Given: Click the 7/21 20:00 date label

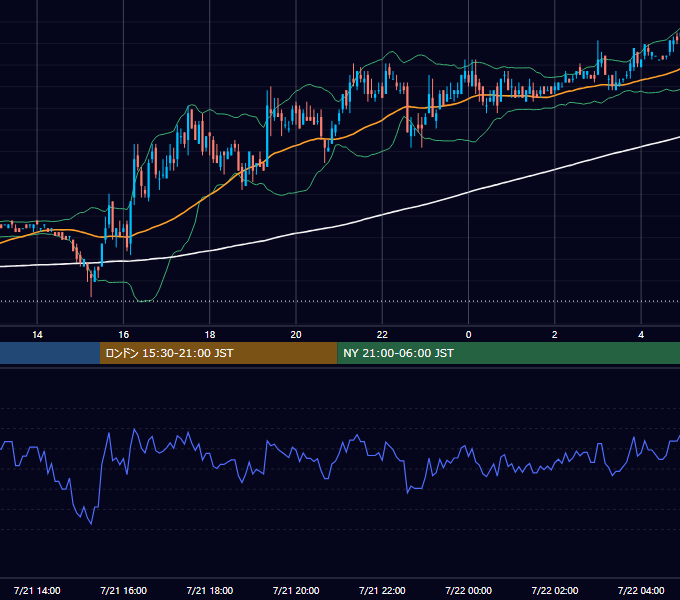Looking at the screenshot, I should pyautogui.click(x=296, y=591).
